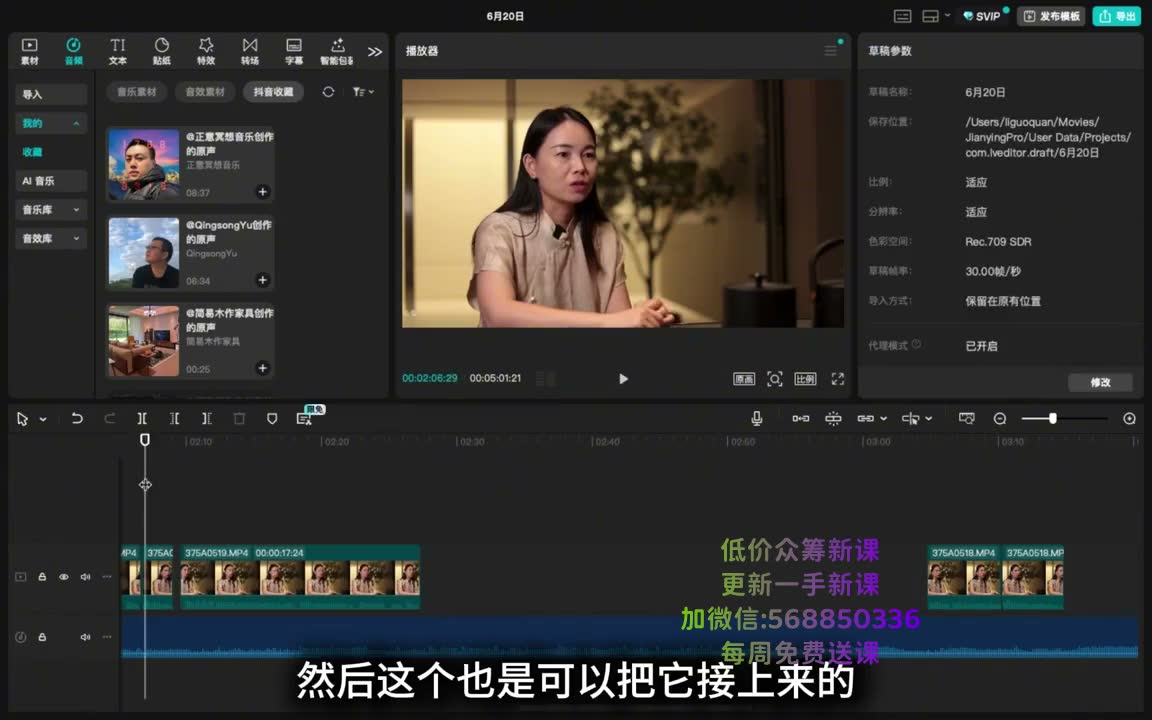The width and height of the screenshot is (1152, 720).
Task: Open the linkage options dropdown
Action: (884, 419)
